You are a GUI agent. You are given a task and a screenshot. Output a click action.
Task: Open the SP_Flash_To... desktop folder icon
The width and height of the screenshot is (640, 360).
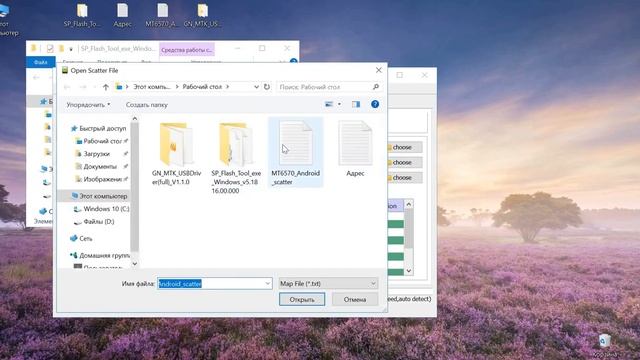point(82,16)
